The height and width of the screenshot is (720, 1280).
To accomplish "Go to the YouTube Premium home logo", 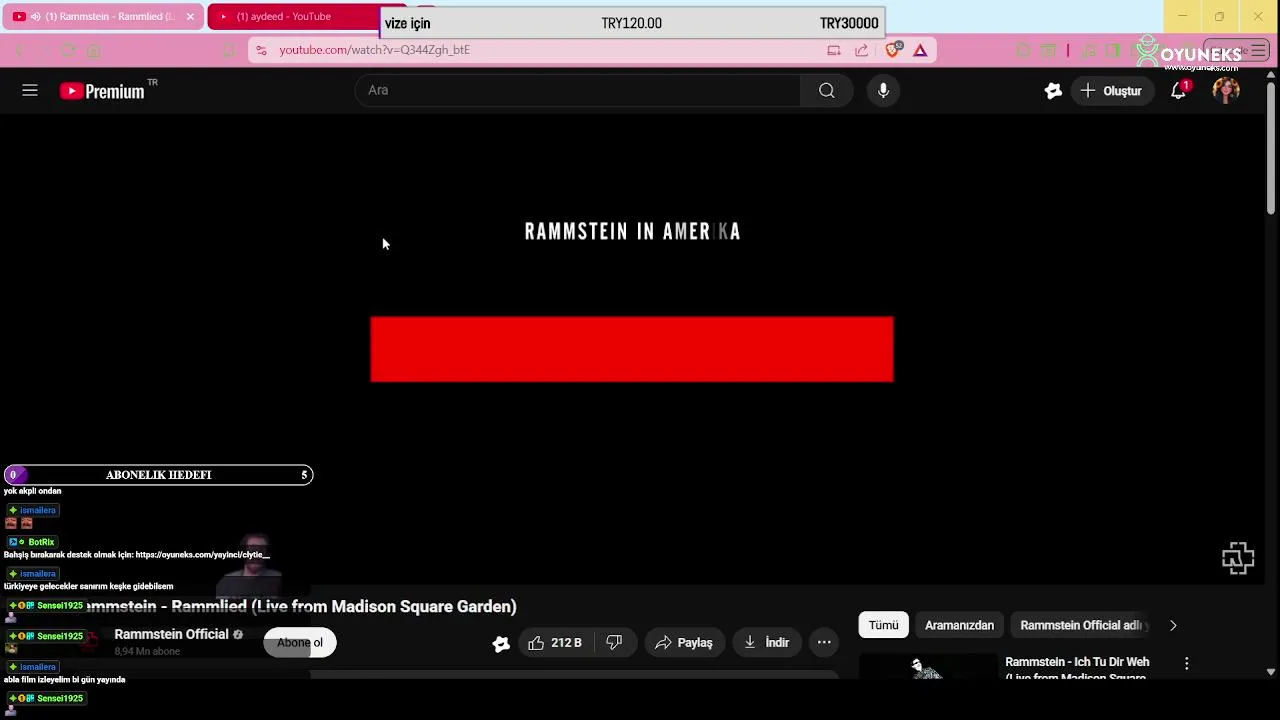I will [x=102, y=91].
